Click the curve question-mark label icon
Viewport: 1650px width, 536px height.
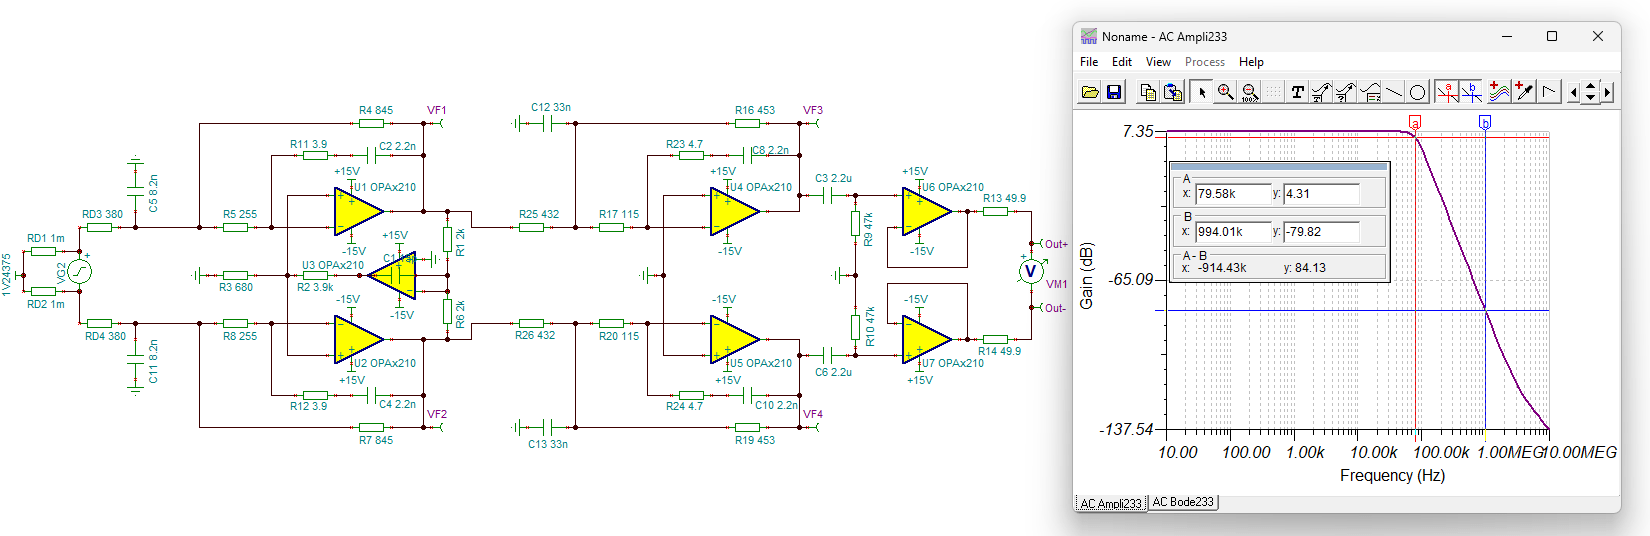(1345, 92)
